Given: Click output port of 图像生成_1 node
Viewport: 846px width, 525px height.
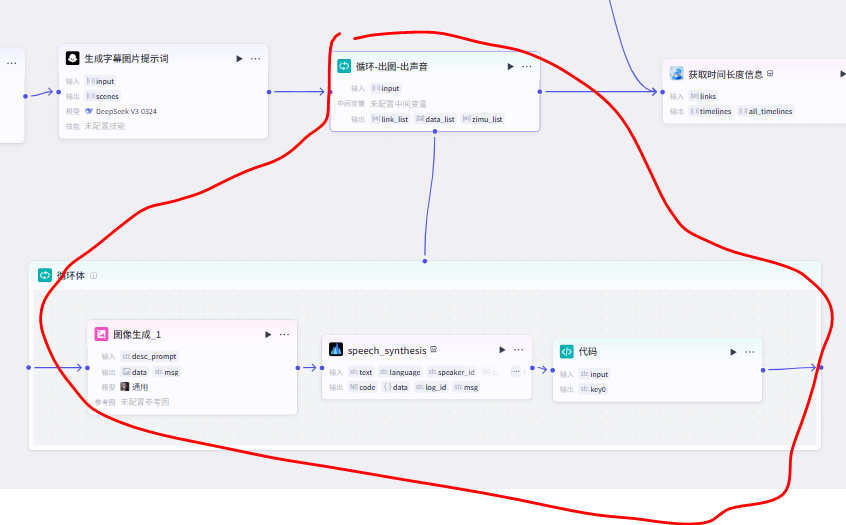Looking at the screenshot, I should (x=298, y=367).
